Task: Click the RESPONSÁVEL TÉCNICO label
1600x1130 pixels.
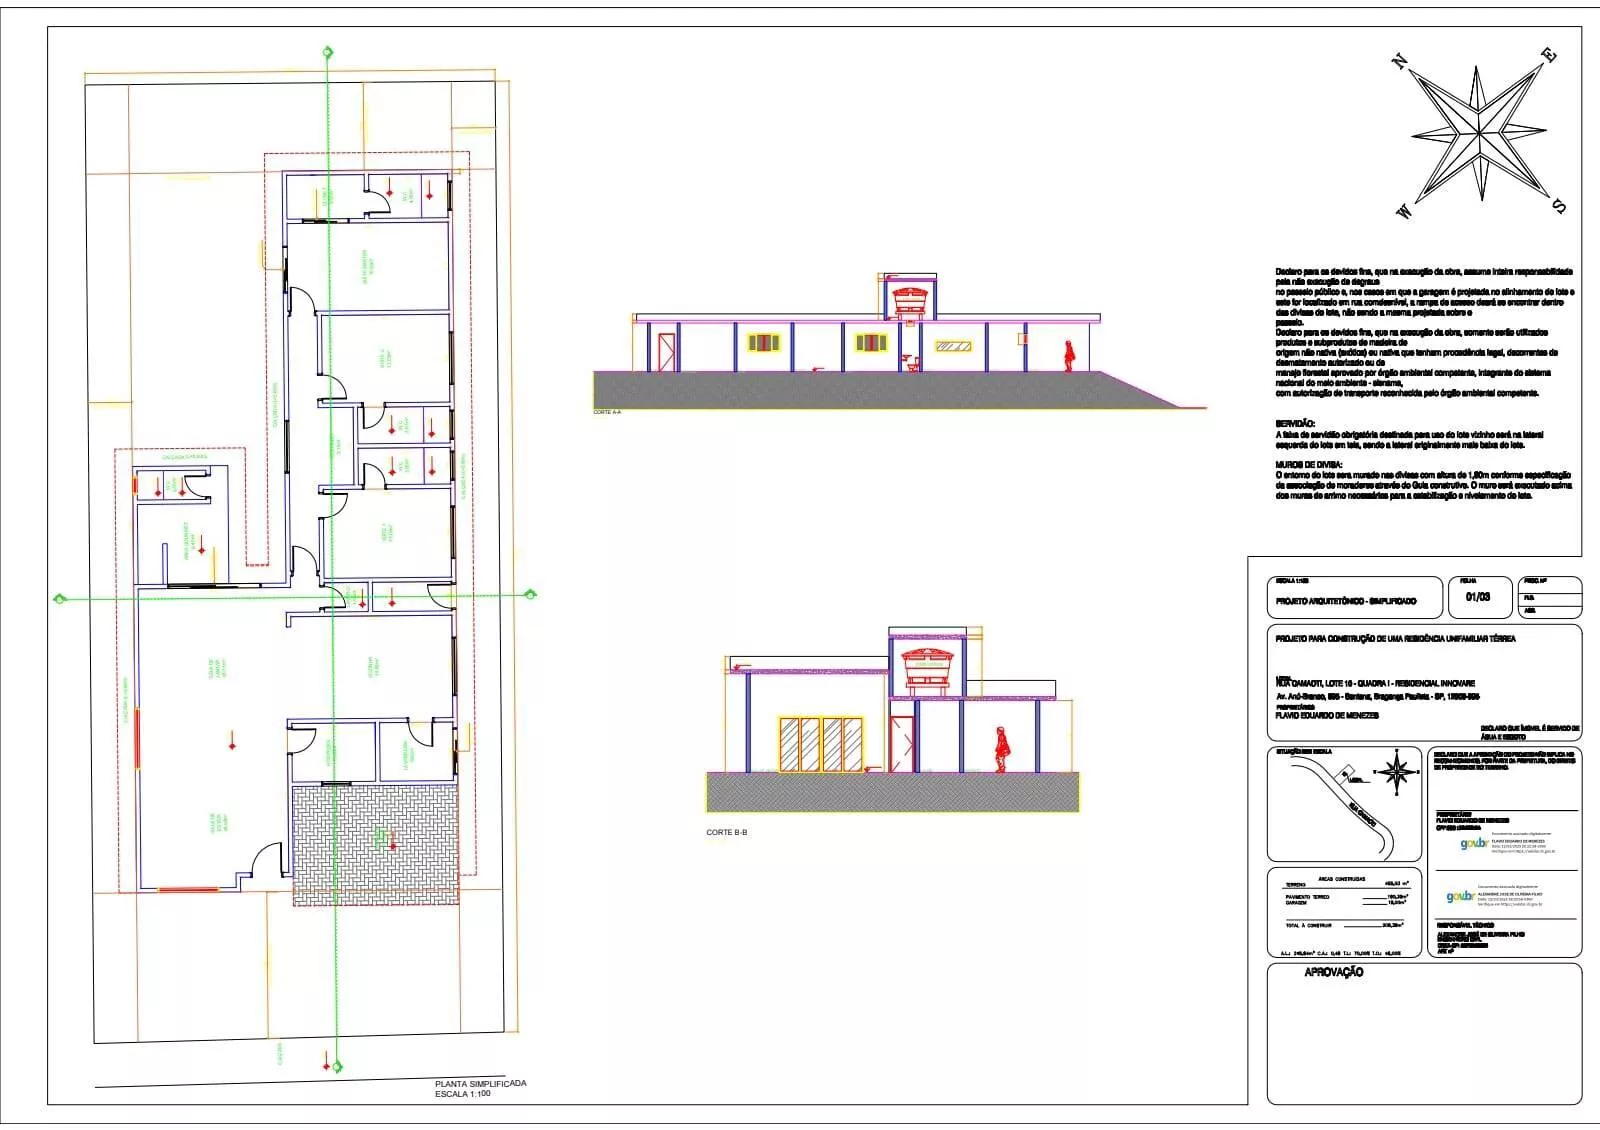Action: [x=1467, y=924]
